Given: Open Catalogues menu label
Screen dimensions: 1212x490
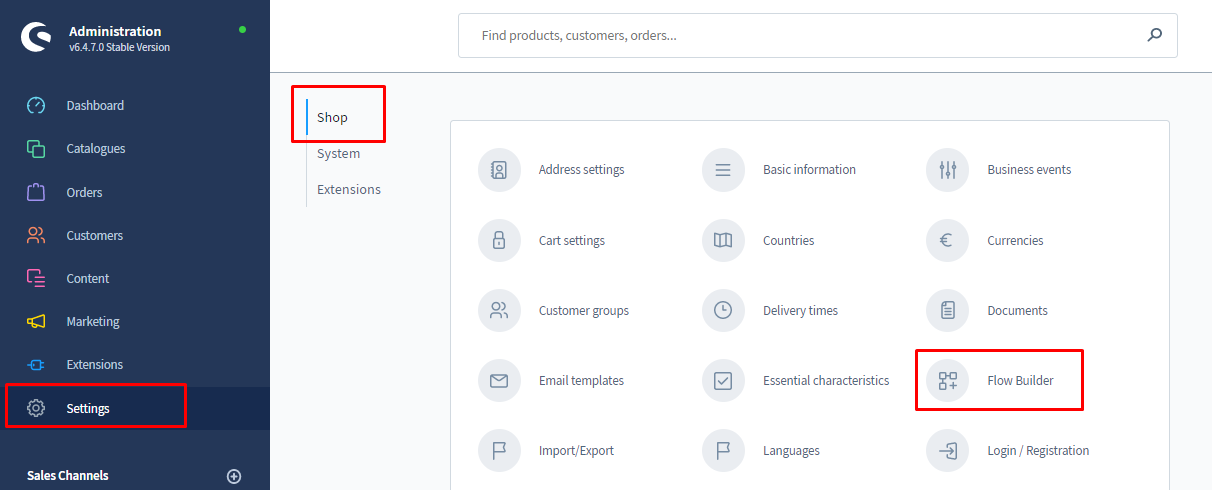Looking at the screenshot, I should tap(96, 148).
